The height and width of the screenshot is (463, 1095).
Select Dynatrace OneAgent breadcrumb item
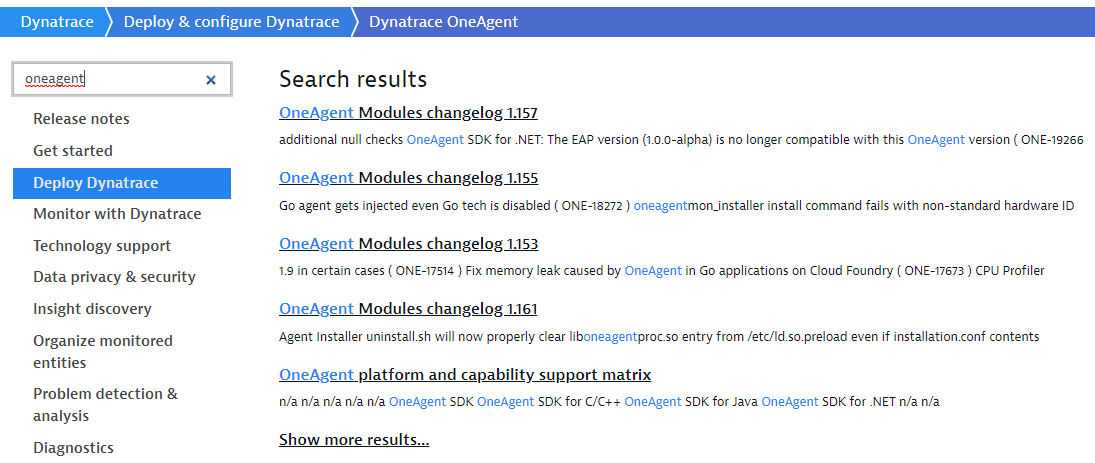(443, 22)
